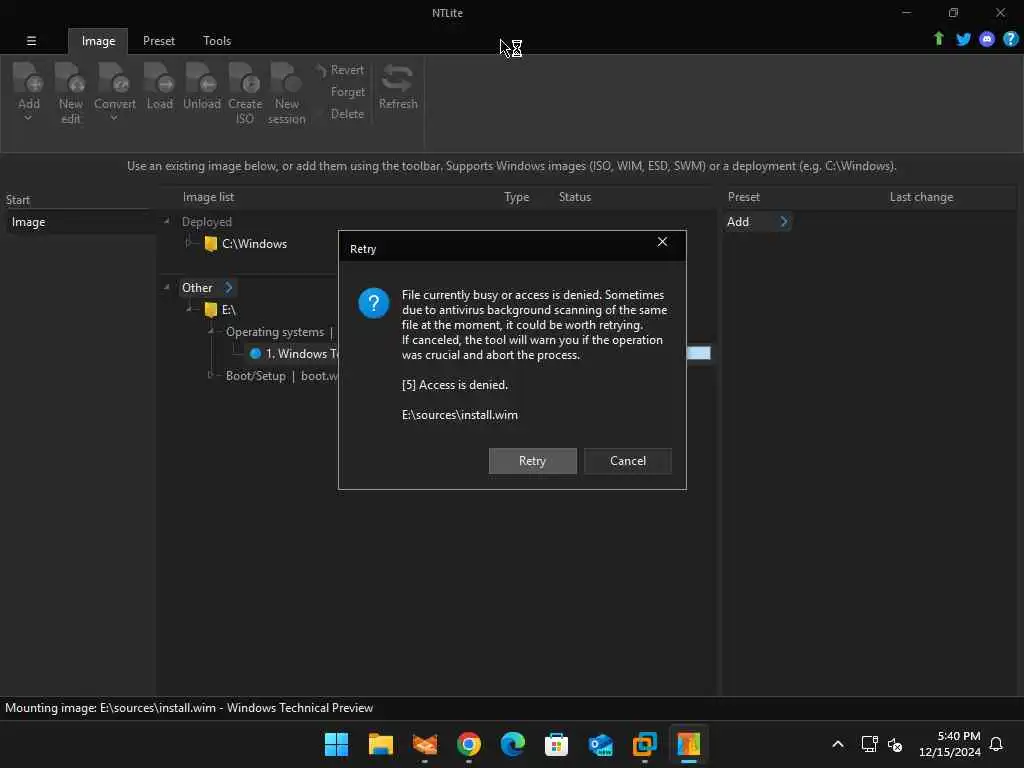Click the Status column header
1024x768 pixels.
pyautogui.click(x=575, y=197)
